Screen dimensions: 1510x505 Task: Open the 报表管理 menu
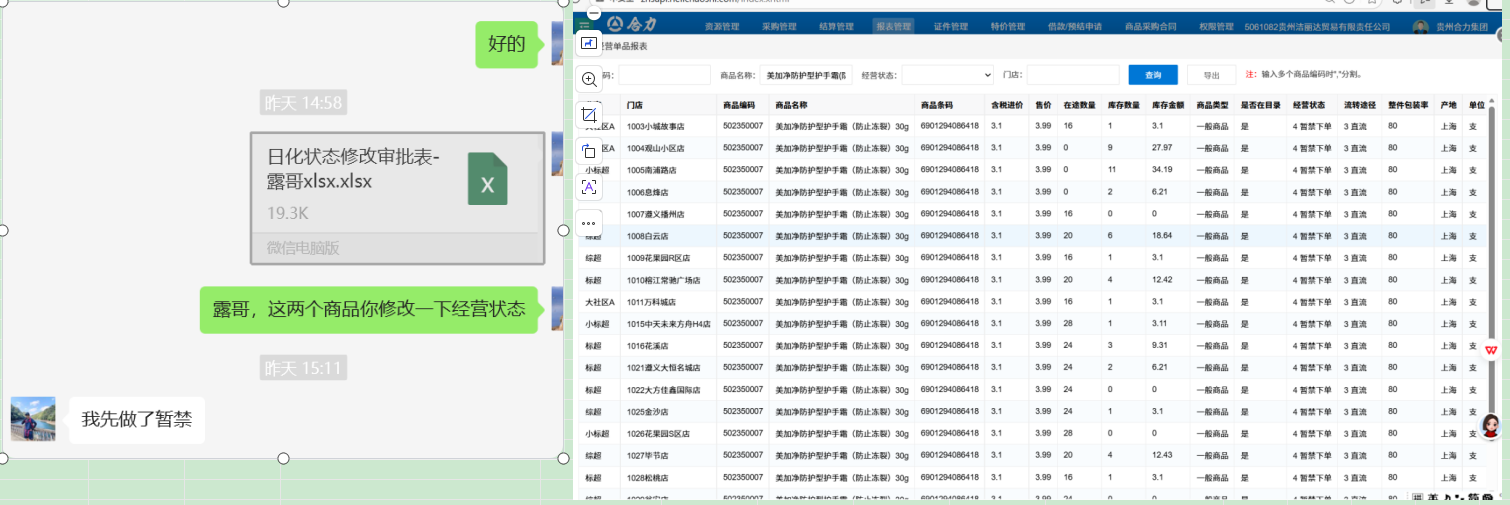pyautogui.click(x=893, y=26)
